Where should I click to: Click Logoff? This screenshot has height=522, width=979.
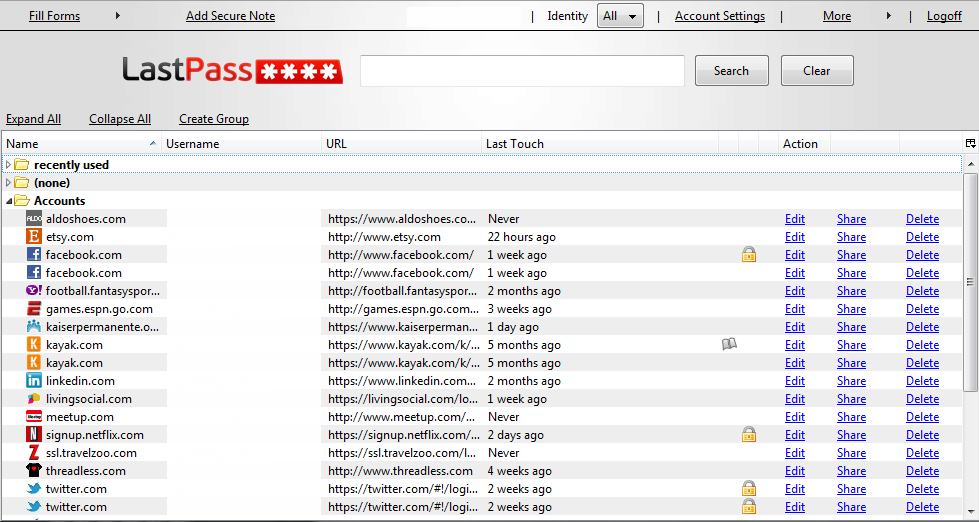[x=944, y=16]
